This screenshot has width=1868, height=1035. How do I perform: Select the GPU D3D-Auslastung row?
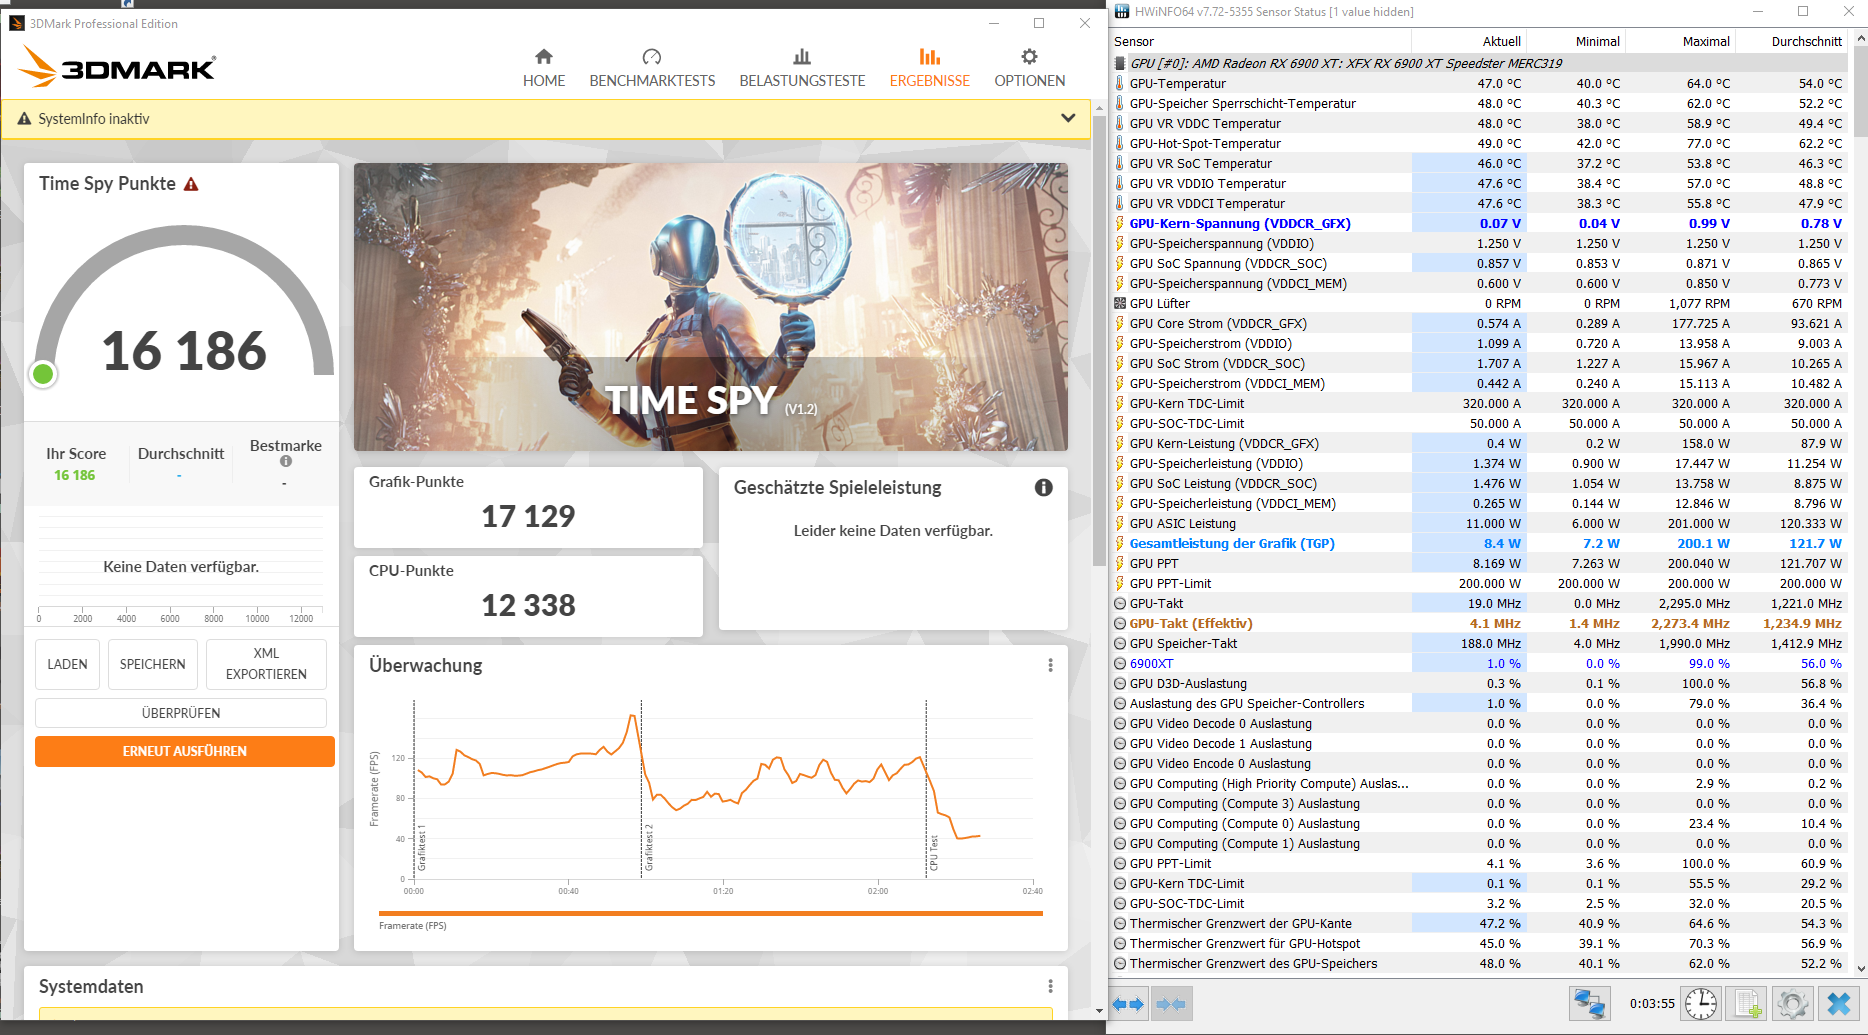(x=1478, y=683)
